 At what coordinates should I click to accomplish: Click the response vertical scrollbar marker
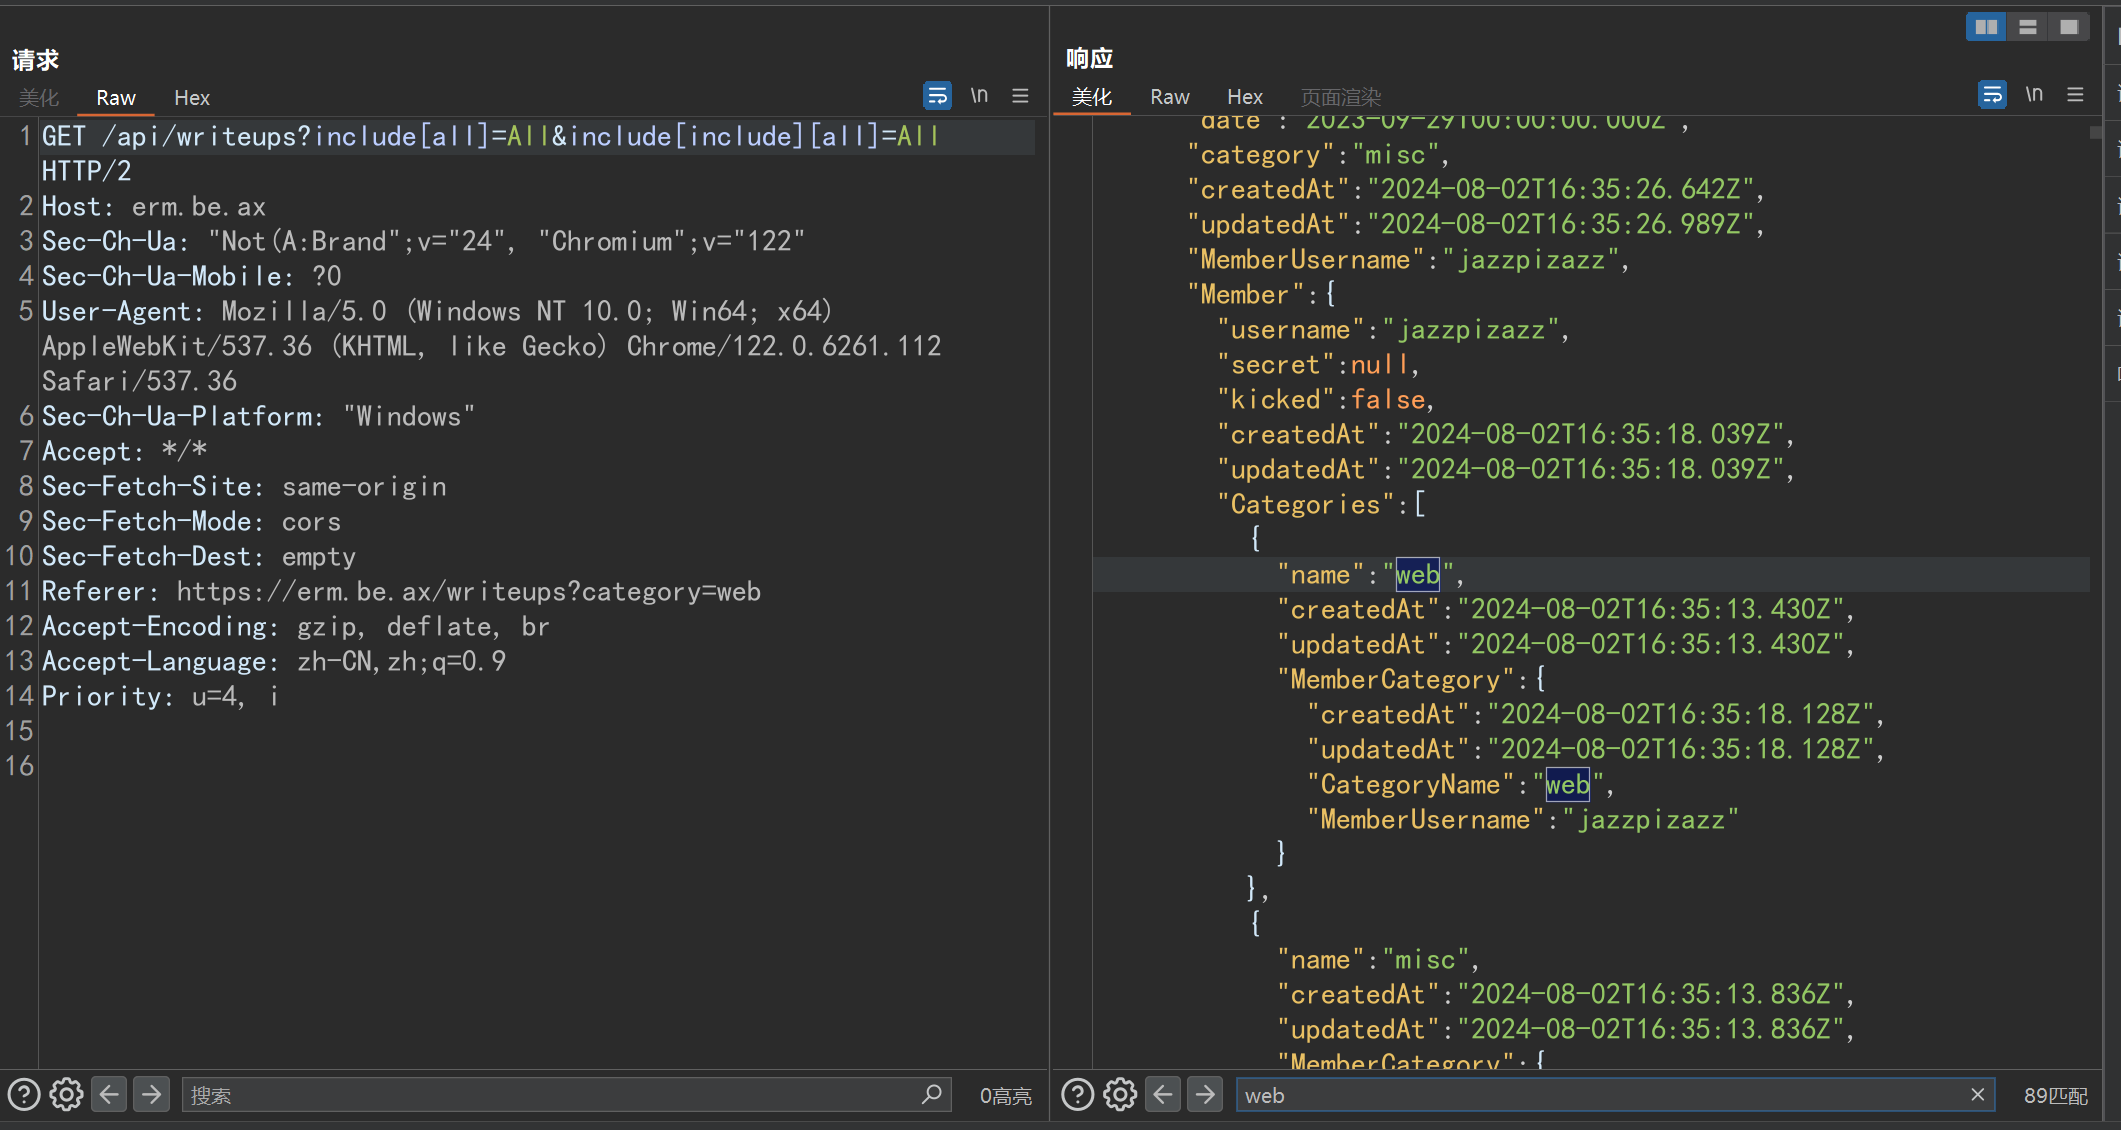pyautogui.click(x=2096, y=132)
